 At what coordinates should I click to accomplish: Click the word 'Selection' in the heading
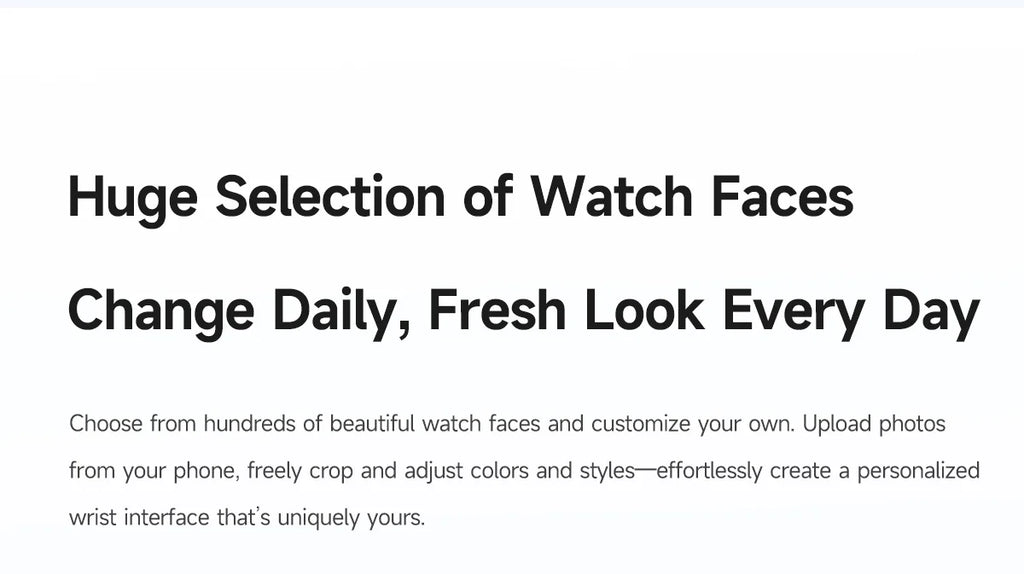coord(330,196)
